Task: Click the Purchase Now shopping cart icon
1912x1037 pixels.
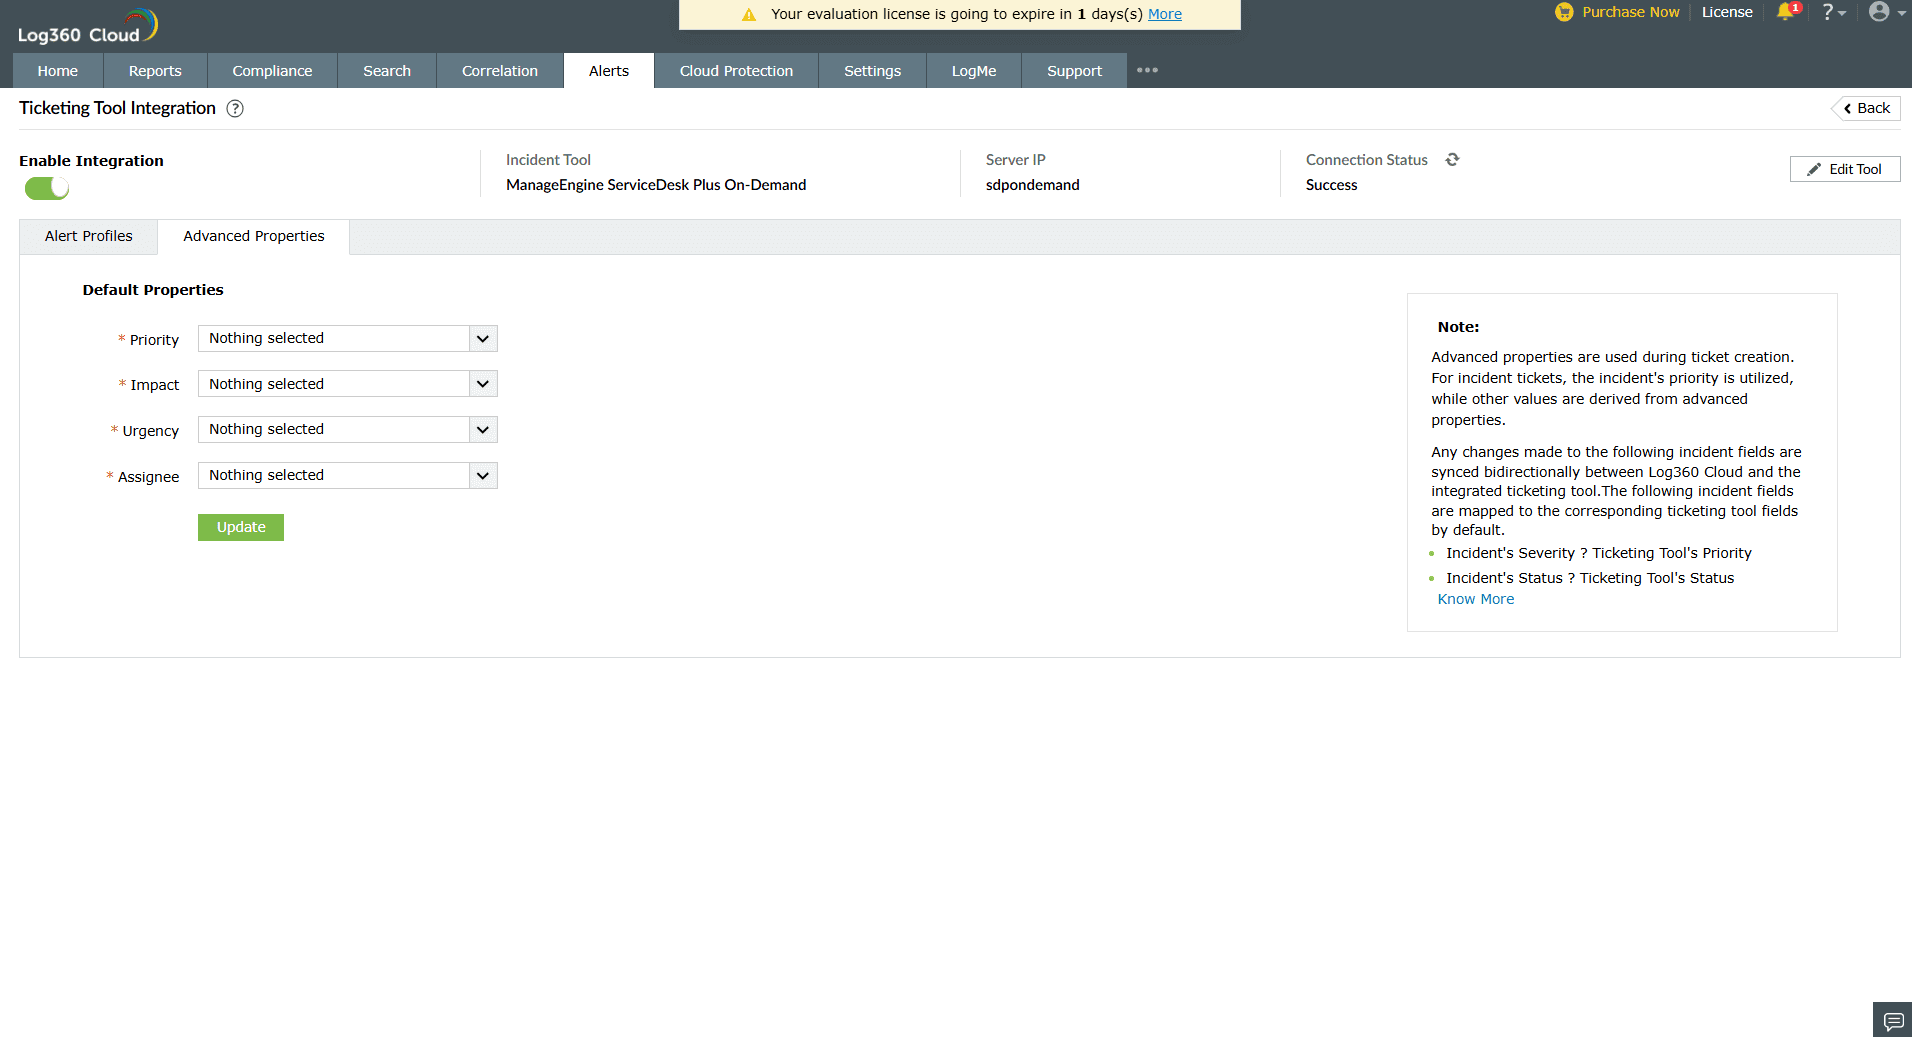Action: (x=1562, y=12)
